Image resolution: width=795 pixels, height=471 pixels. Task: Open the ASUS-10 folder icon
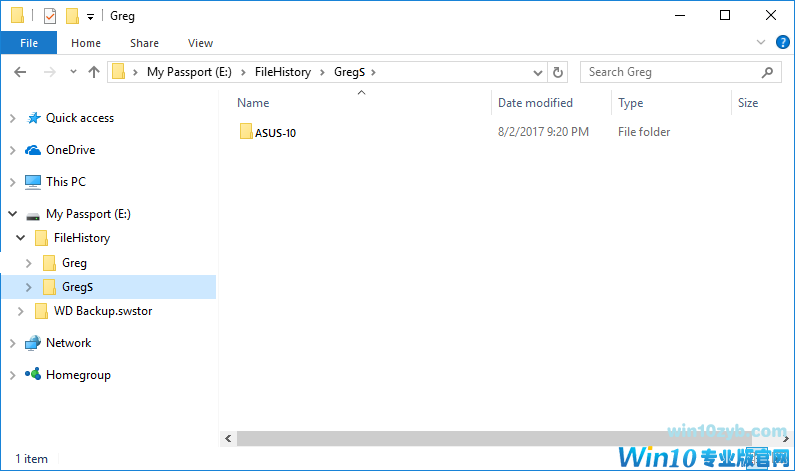246,132
